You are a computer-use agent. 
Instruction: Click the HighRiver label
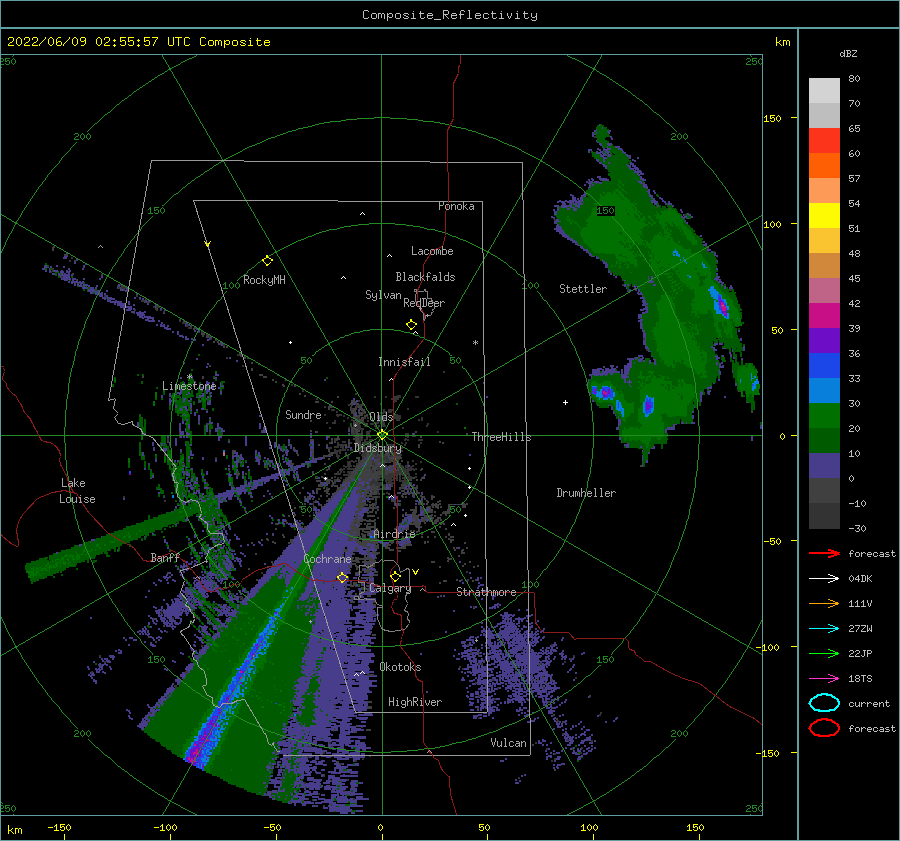click(x=415, y=702)
